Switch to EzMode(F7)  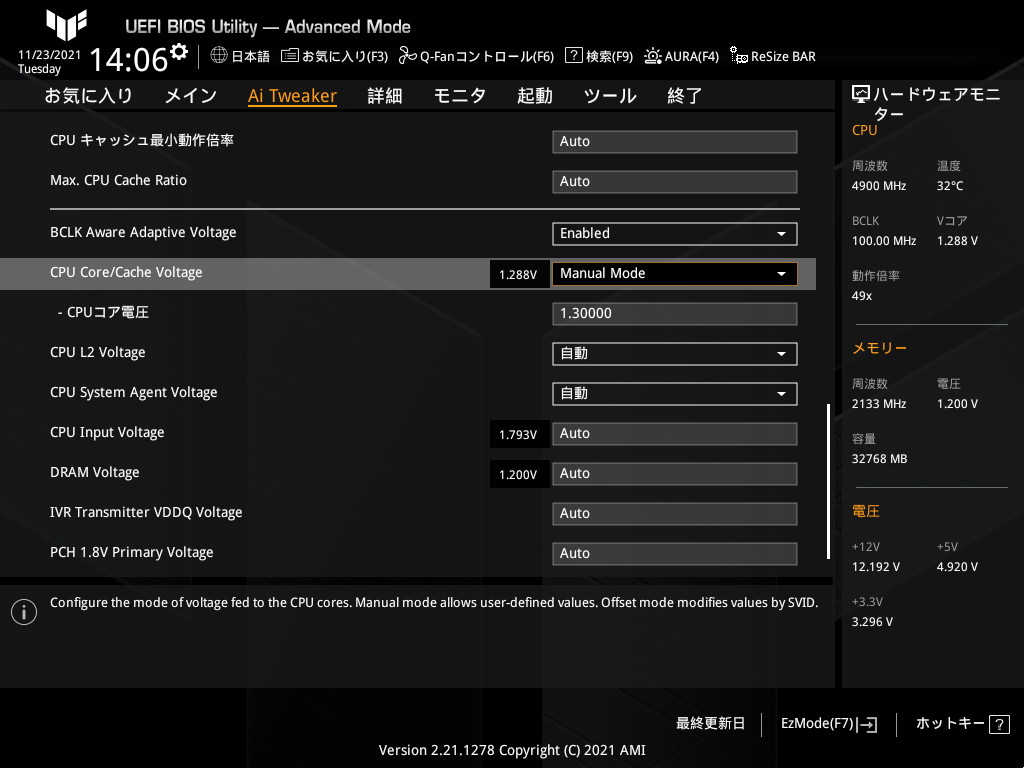[x=828, y=724]
